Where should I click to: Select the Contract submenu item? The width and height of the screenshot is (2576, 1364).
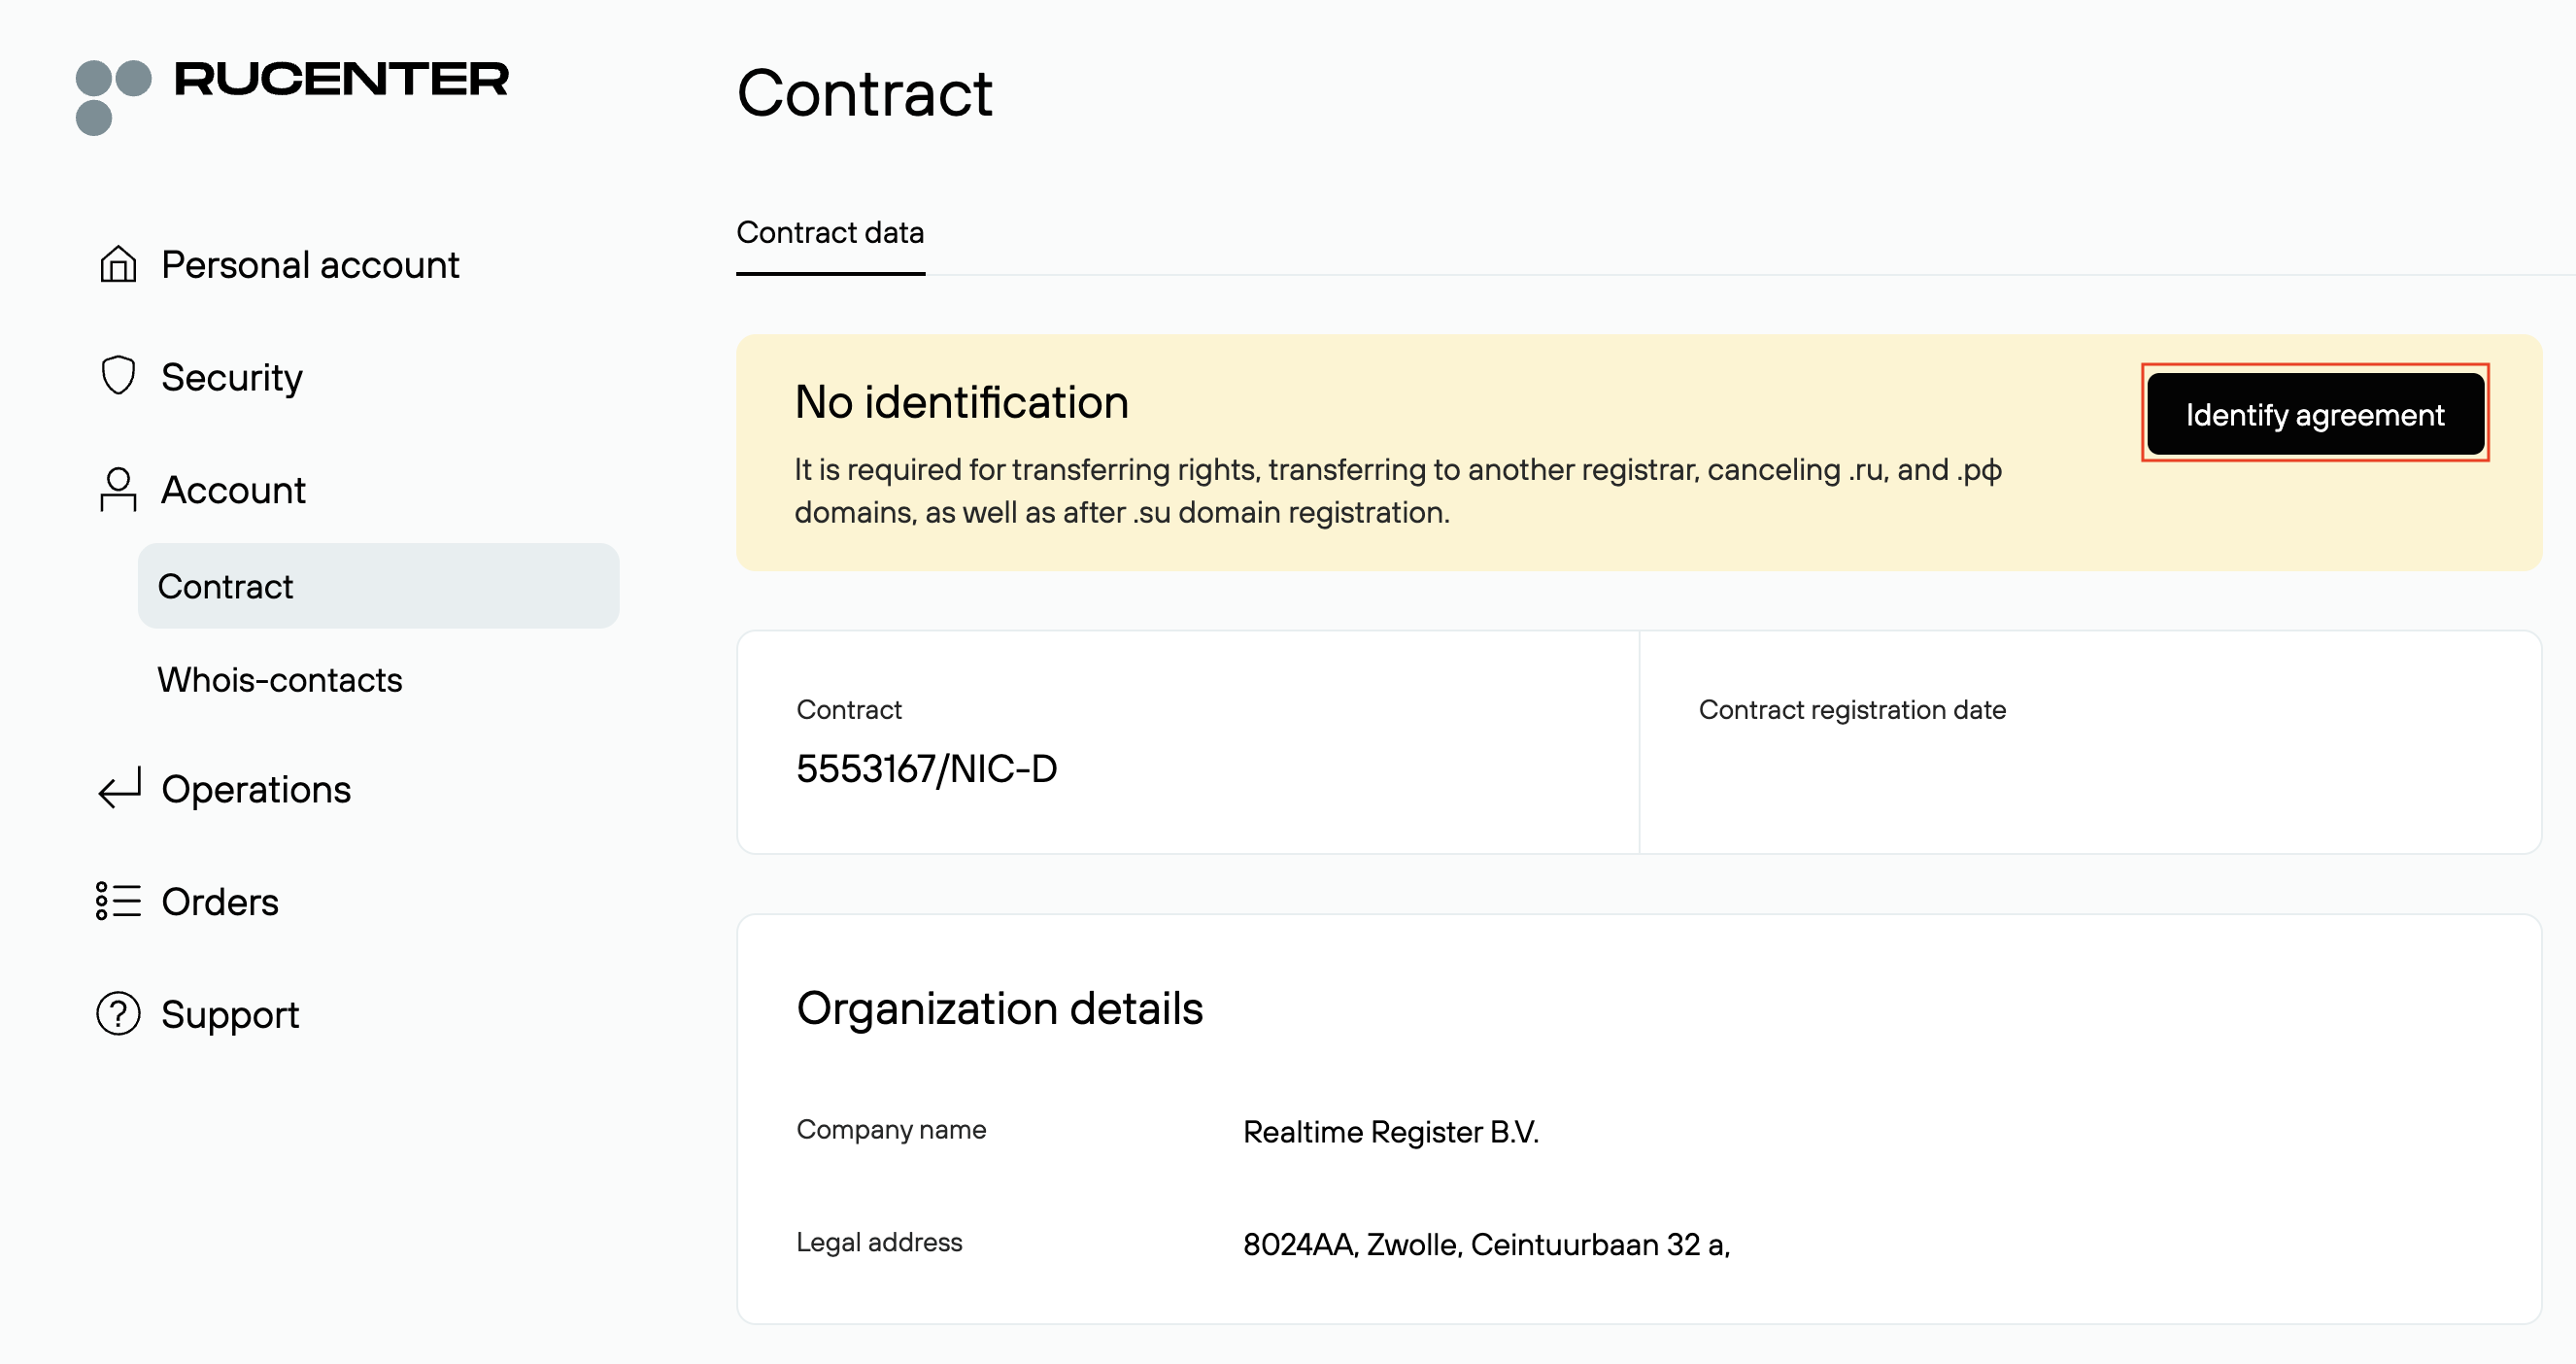click(225, 586)
